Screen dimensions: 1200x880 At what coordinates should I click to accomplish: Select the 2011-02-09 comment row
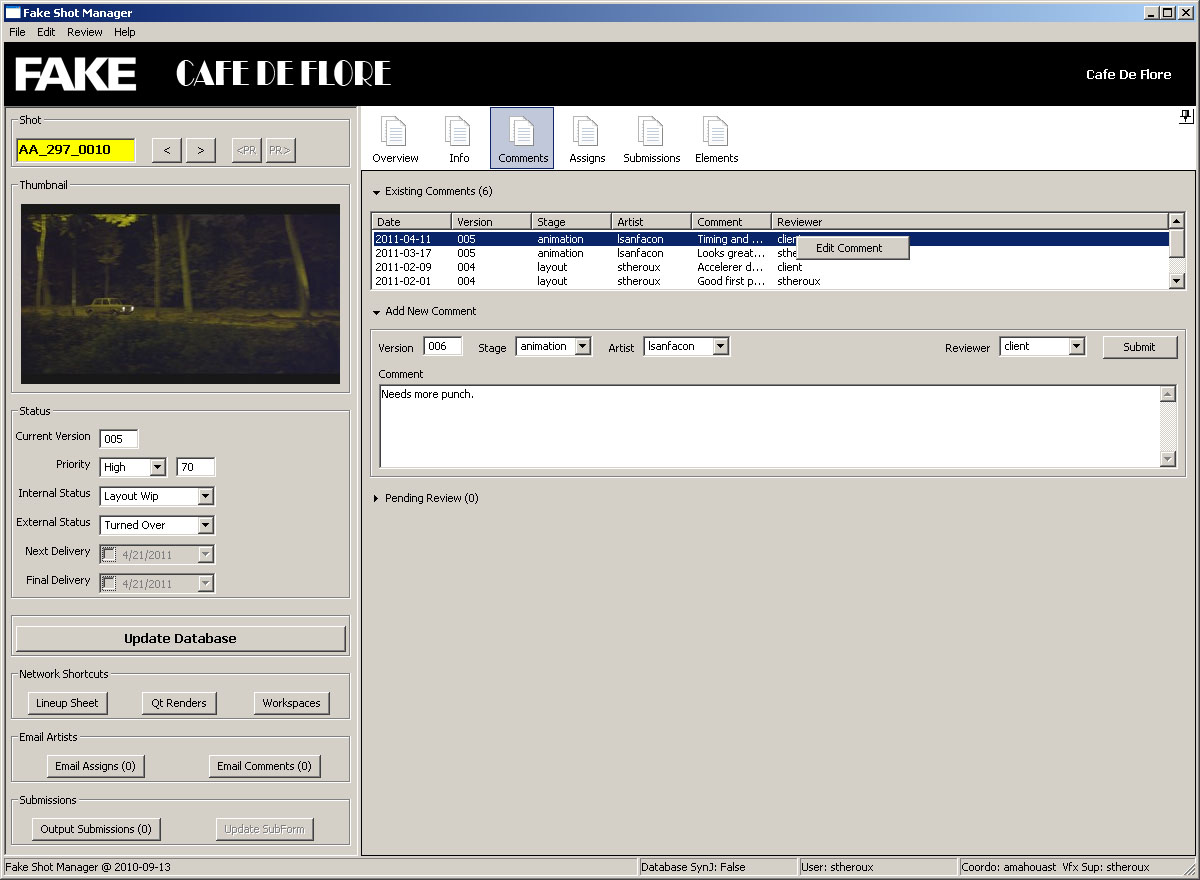pyautogui.click(x=771, y=267)
